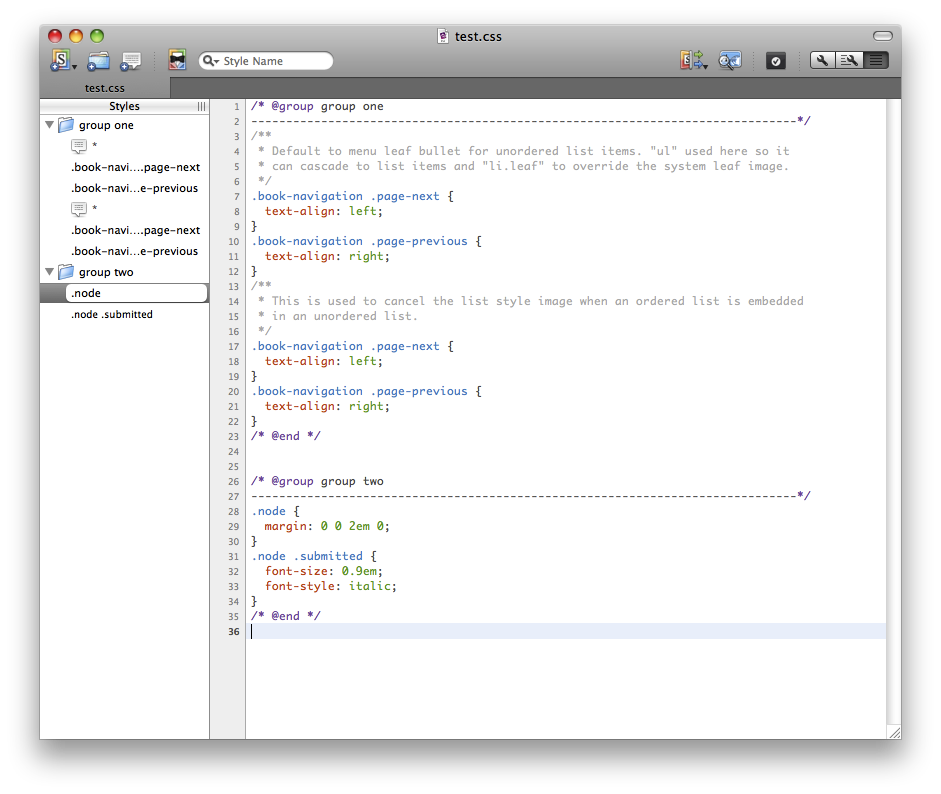
Task: Collapse the 'group one' folder
Action: (x=49, y=125)
